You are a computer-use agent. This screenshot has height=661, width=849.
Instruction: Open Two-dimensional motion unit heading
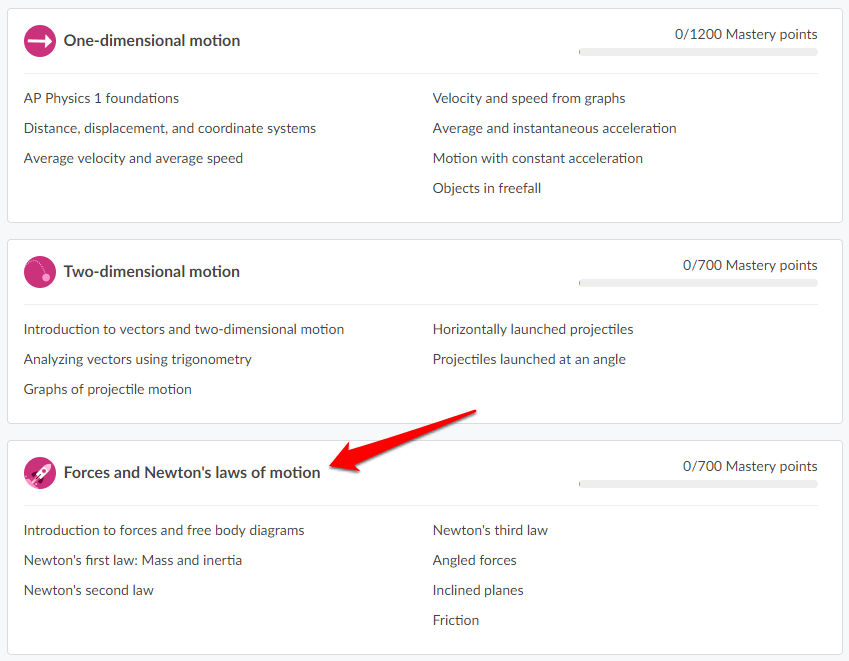[x=152, y=272]
